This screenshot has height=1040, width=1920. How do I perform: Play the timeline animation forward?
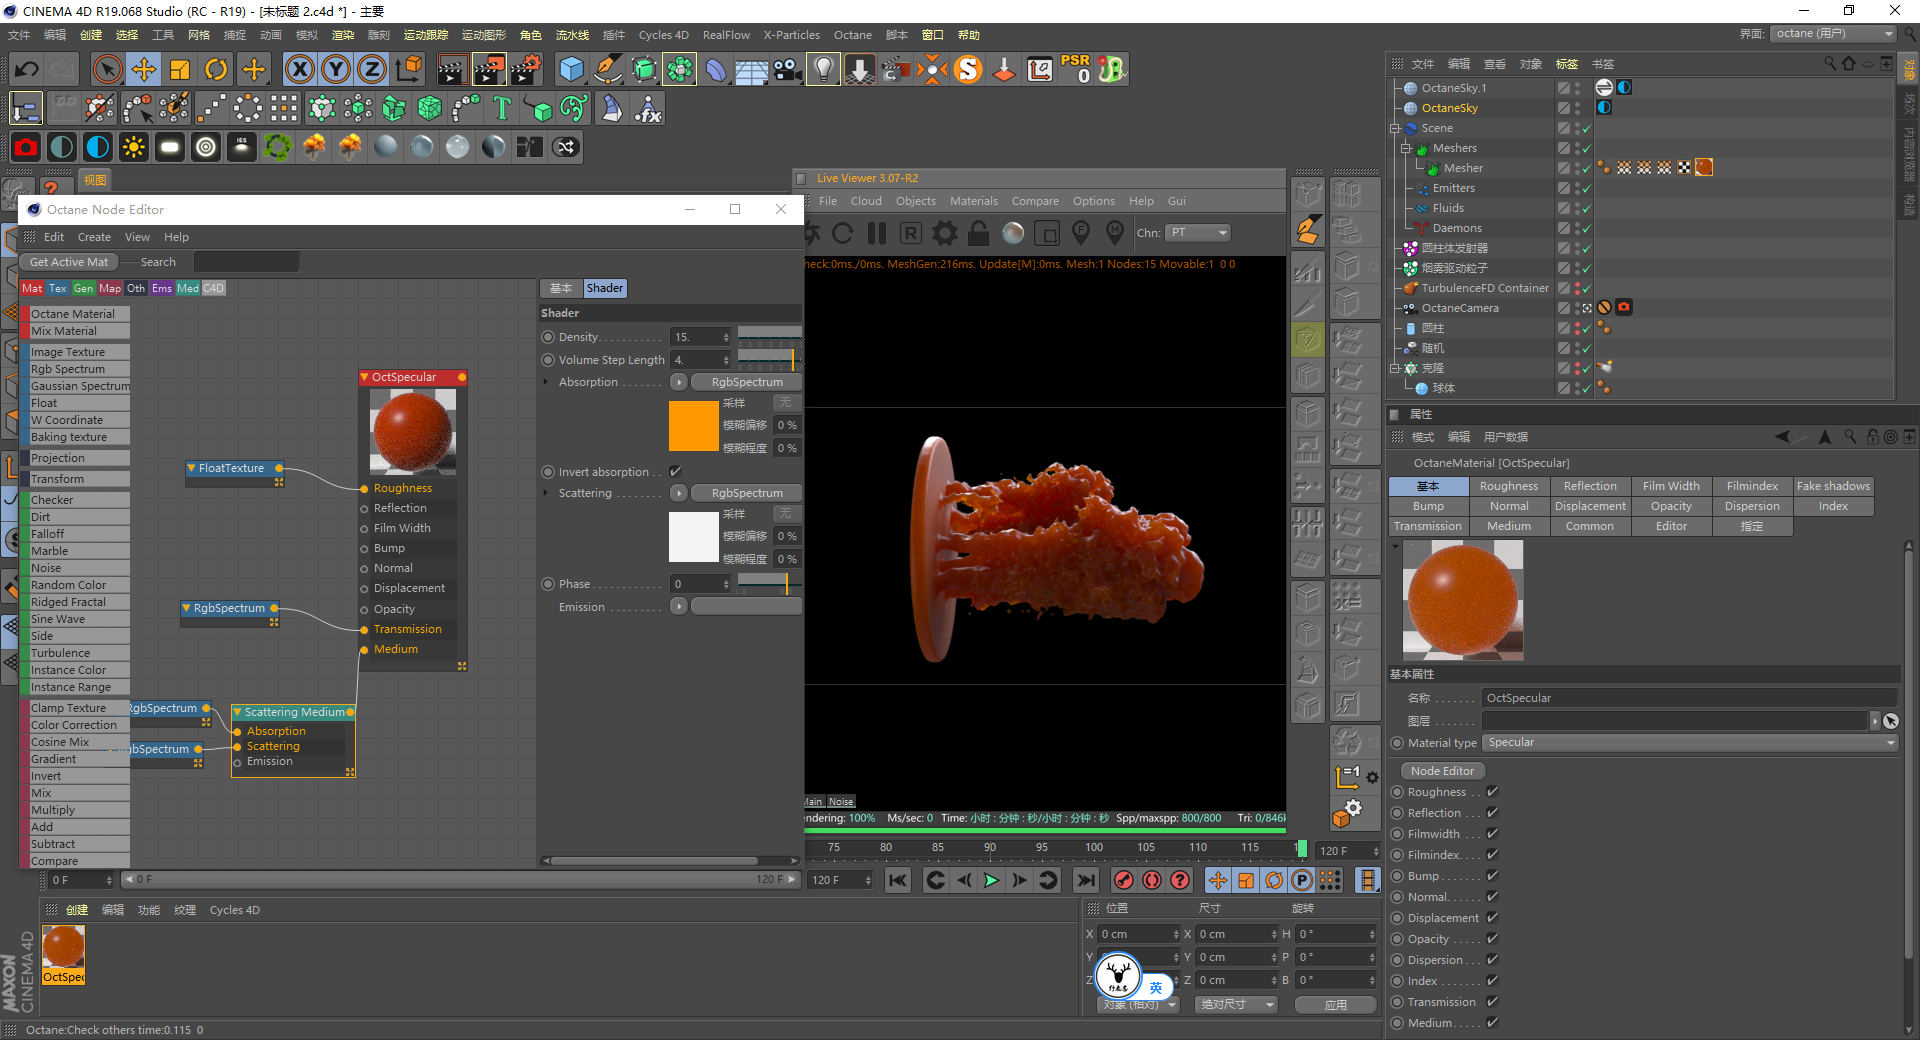pos(991,880)
